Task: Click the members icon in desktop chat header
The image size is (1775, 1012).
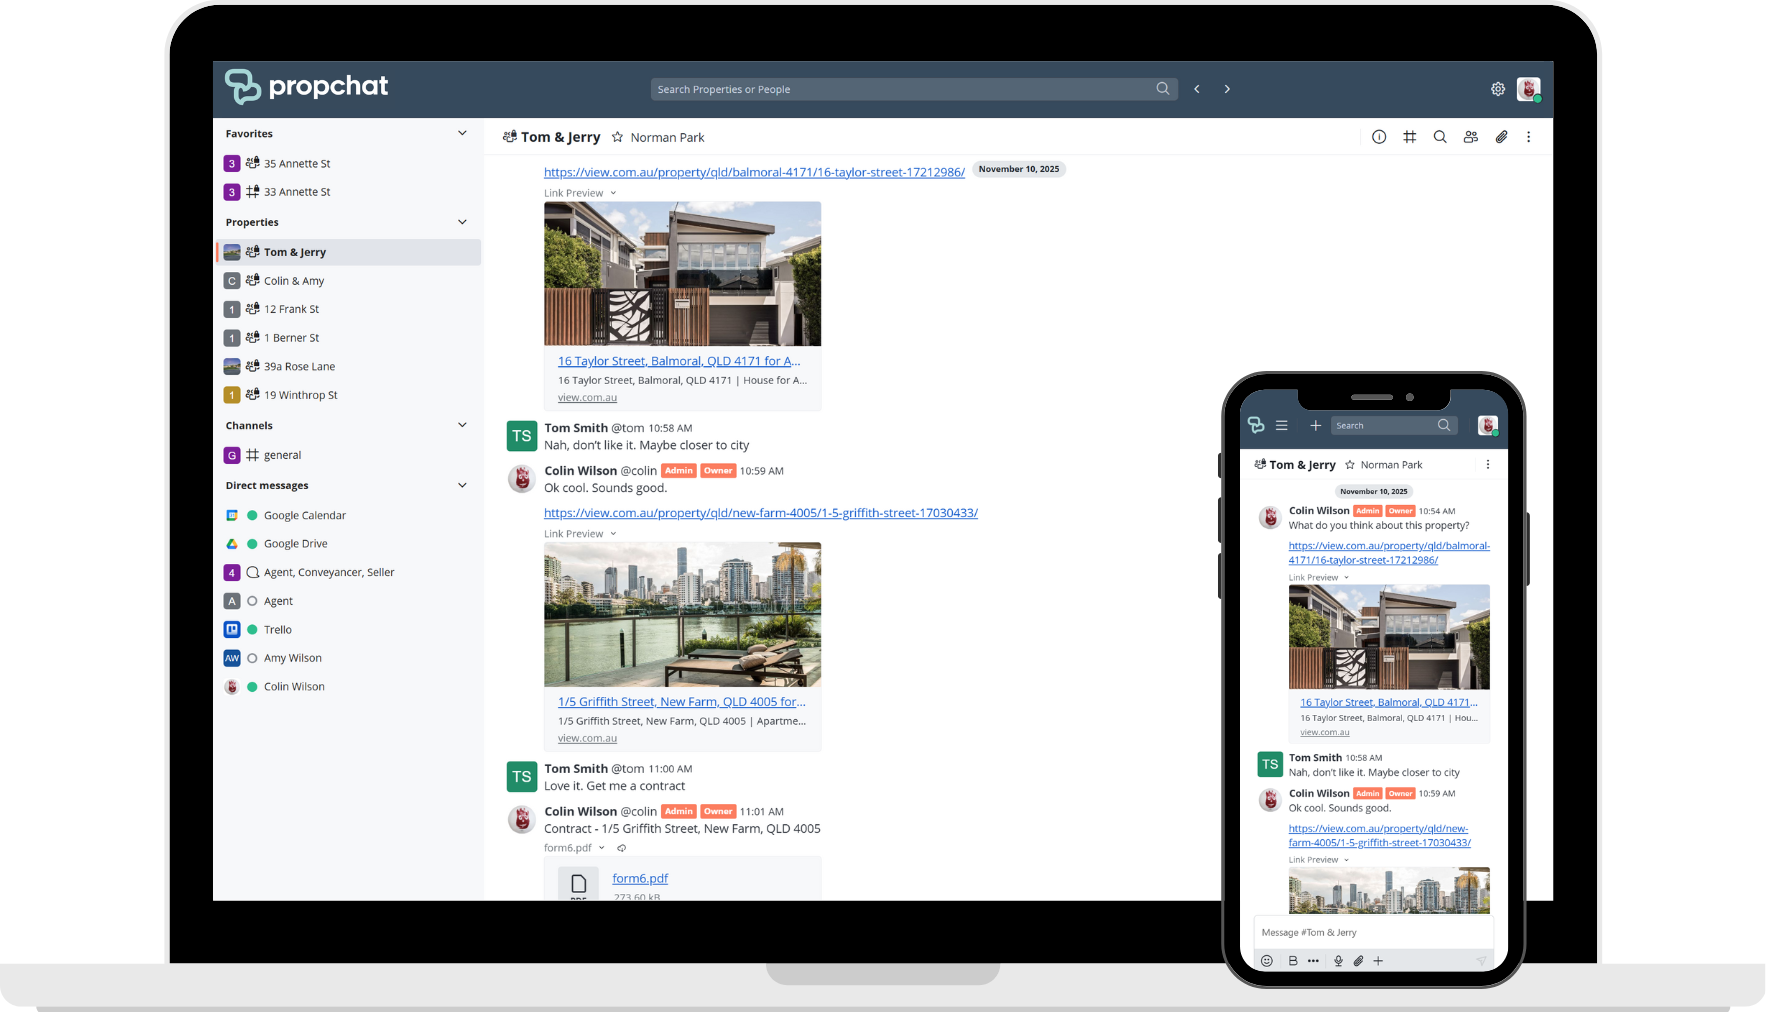Action: click(x=1470, y=137)
